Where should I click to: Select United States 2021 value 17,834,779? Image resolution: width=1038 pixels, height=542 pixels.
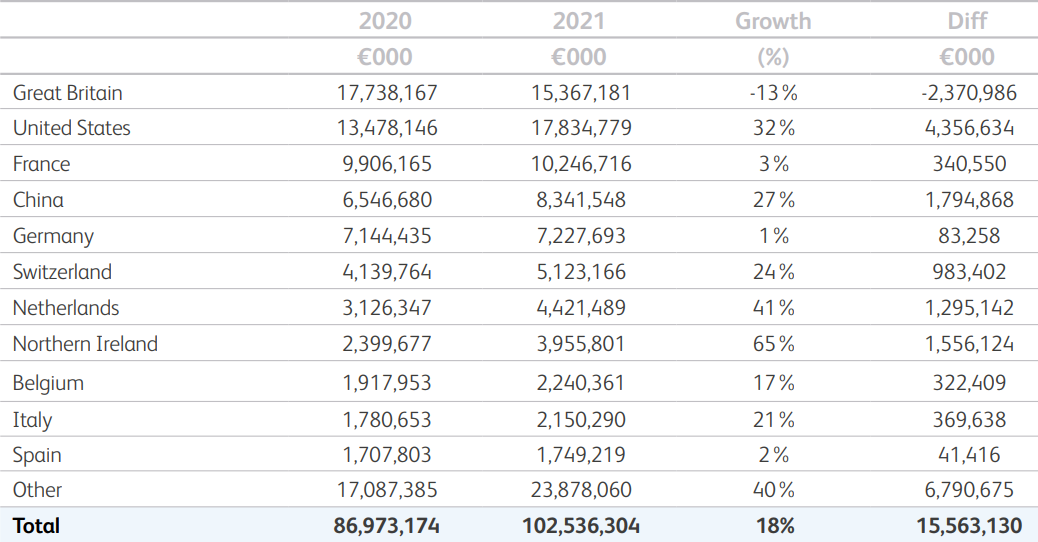[x=581, y=128]
